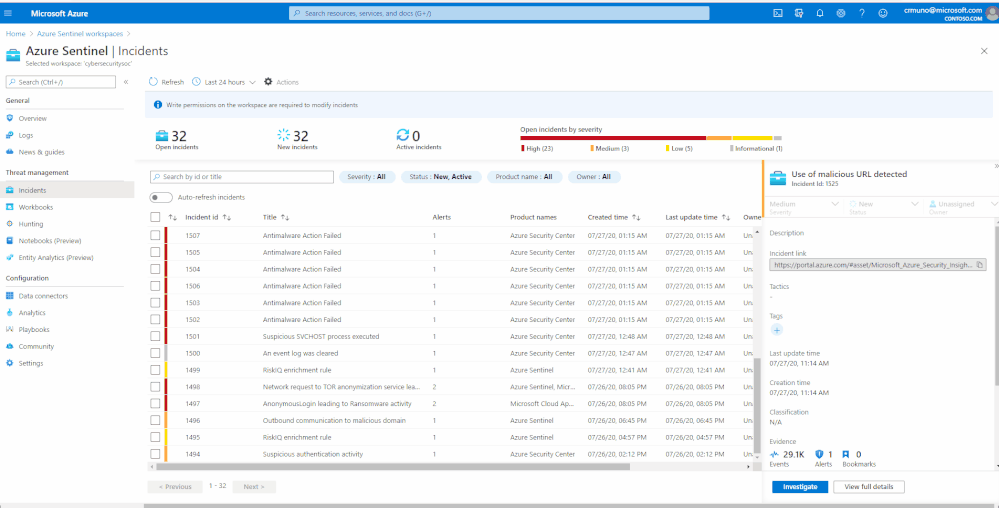This screenshot has height=508, width=999.
Task: Follow the Azure Sentinel workspaces breadcrumb
Action: click(x=80, y=34)
